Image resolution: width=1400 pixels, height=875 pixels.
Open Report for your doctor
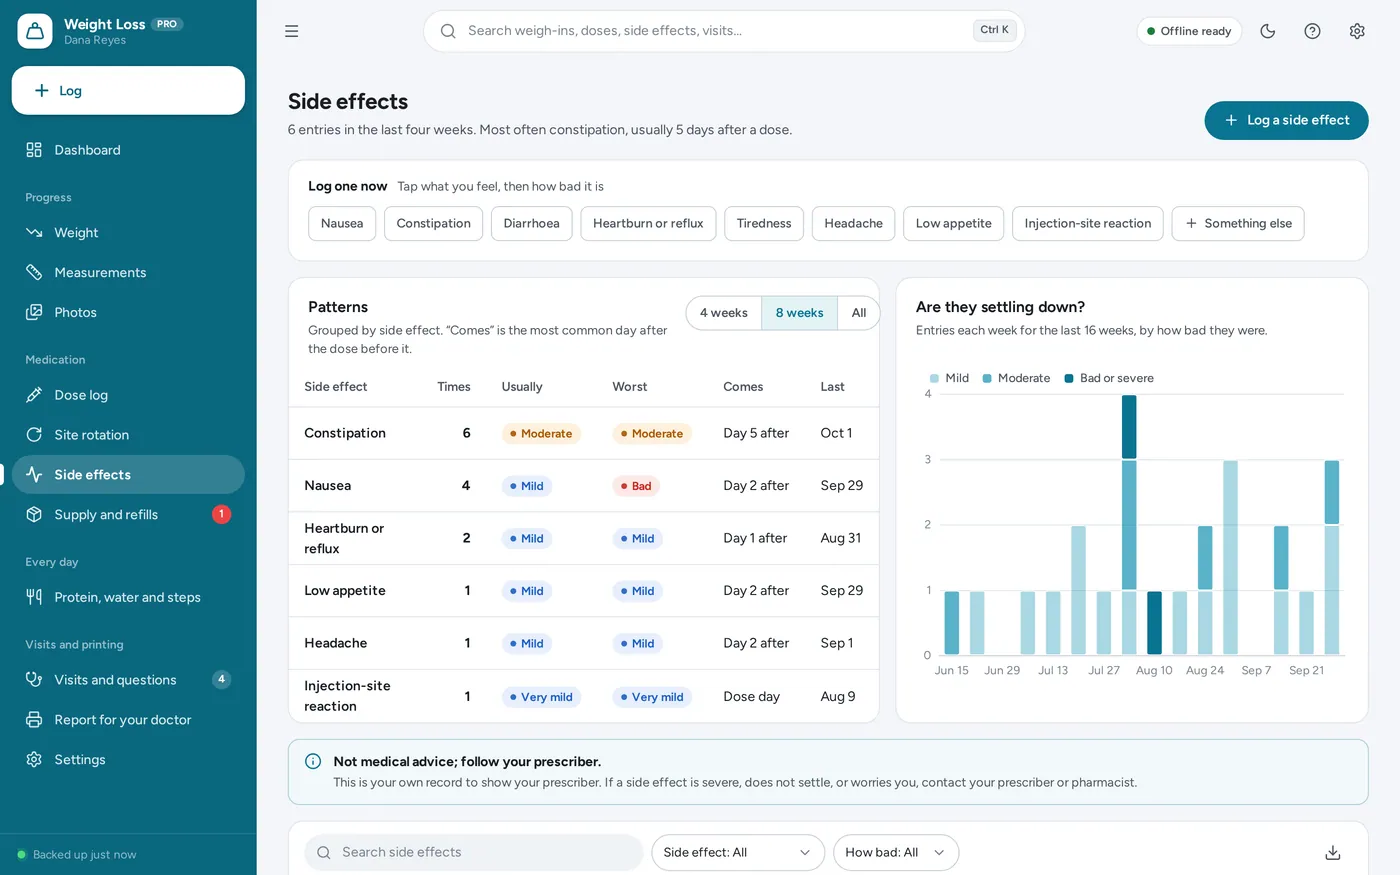pos(128,720)
